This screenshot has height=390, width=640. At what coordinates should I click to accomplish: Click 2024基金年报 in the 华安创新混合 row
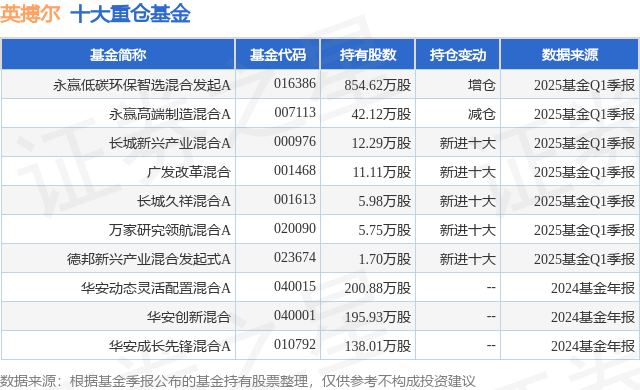coord(593,317)
